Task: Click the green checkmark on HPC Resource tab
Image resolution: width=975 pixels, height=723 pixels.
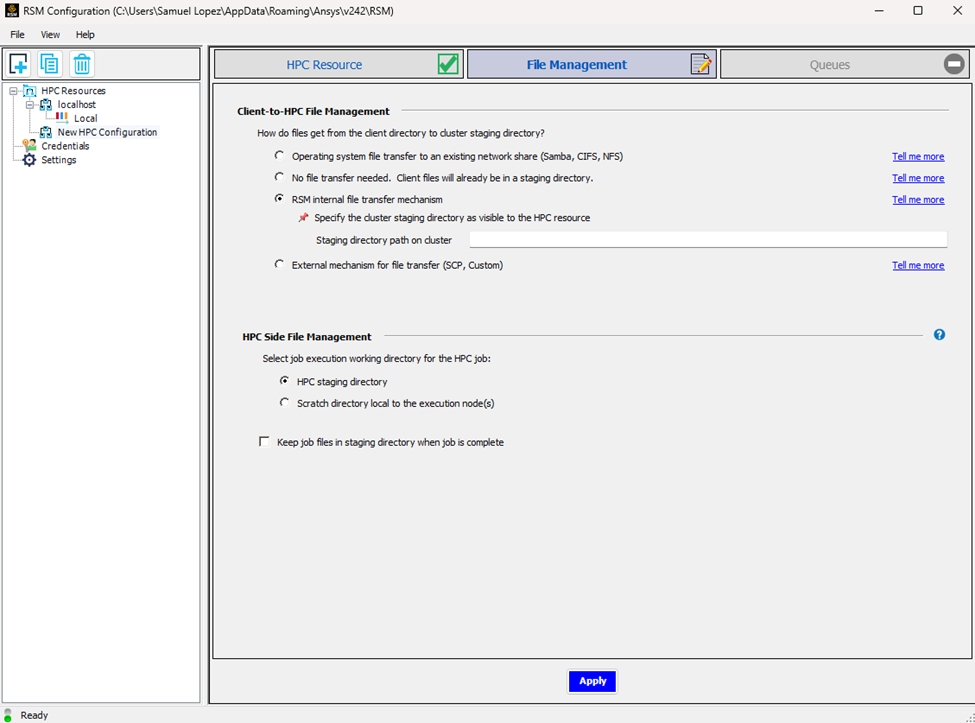Action: (x=448, y=64)
